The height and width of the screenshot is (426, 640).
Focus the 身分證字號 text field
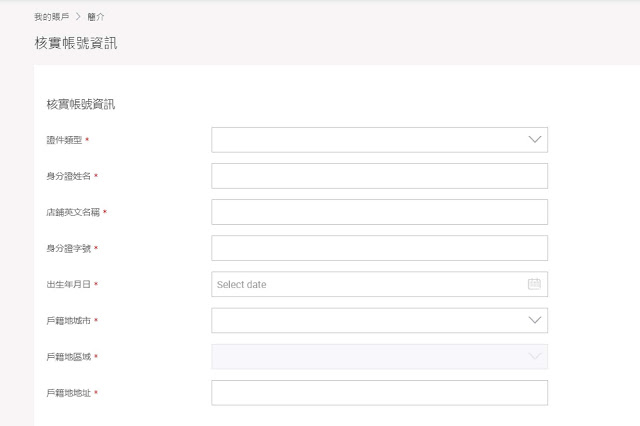pos(379,248)
